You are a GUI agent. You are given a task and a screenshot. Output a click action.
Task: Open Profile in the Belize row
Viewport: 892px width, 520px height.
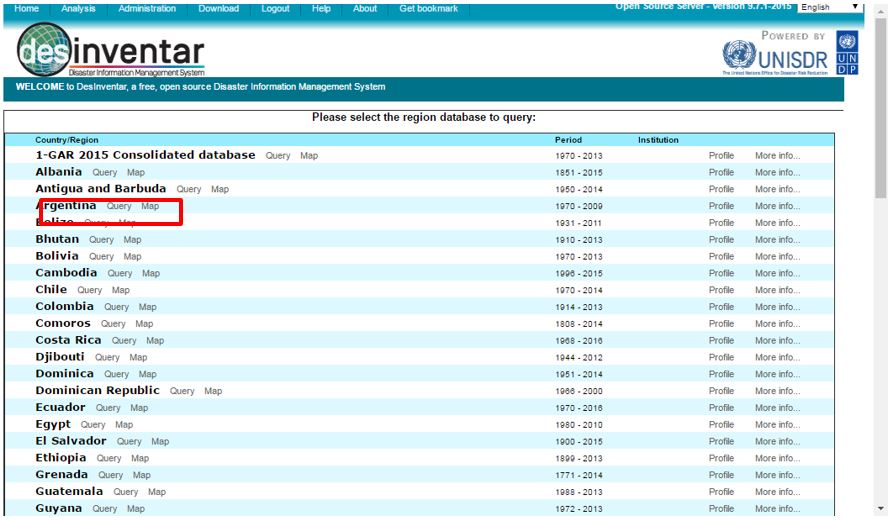[721, 223]
